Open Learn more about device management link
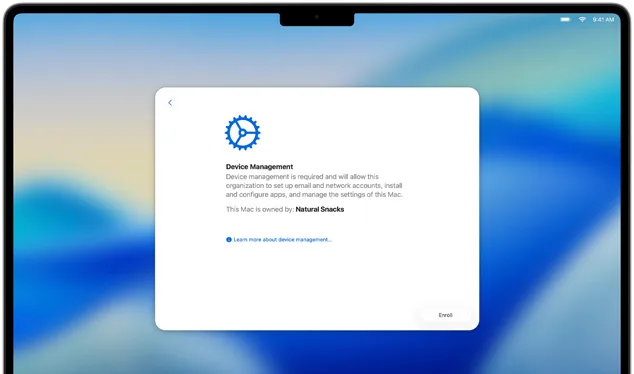Image resolution: width=634 pixels, height=374 pixels. point(283,240)
